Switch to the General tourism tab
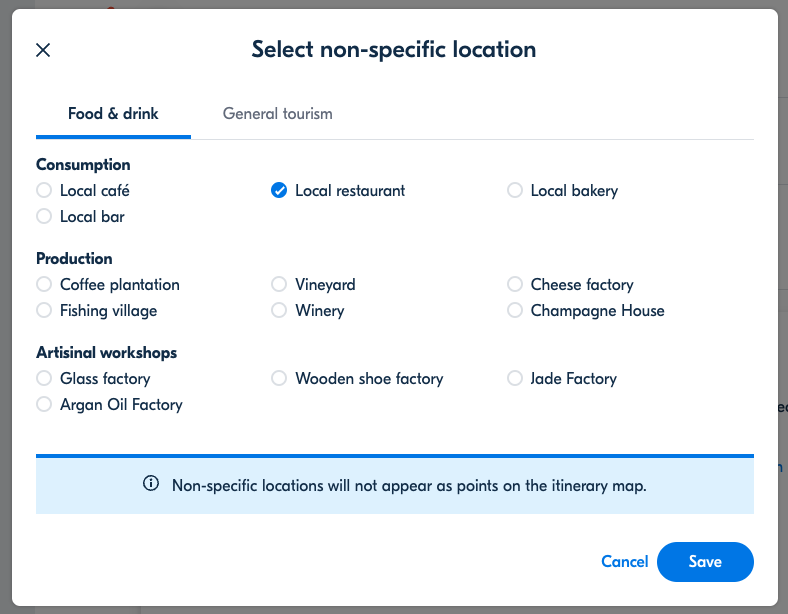 click(277, 114)
